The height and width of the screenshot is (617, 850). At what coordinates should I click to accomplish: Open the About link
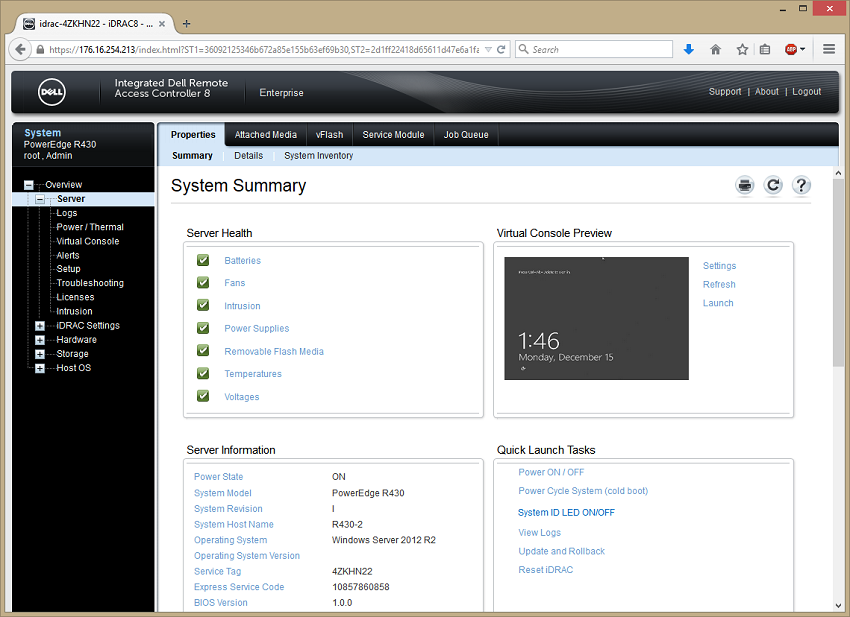767,92
